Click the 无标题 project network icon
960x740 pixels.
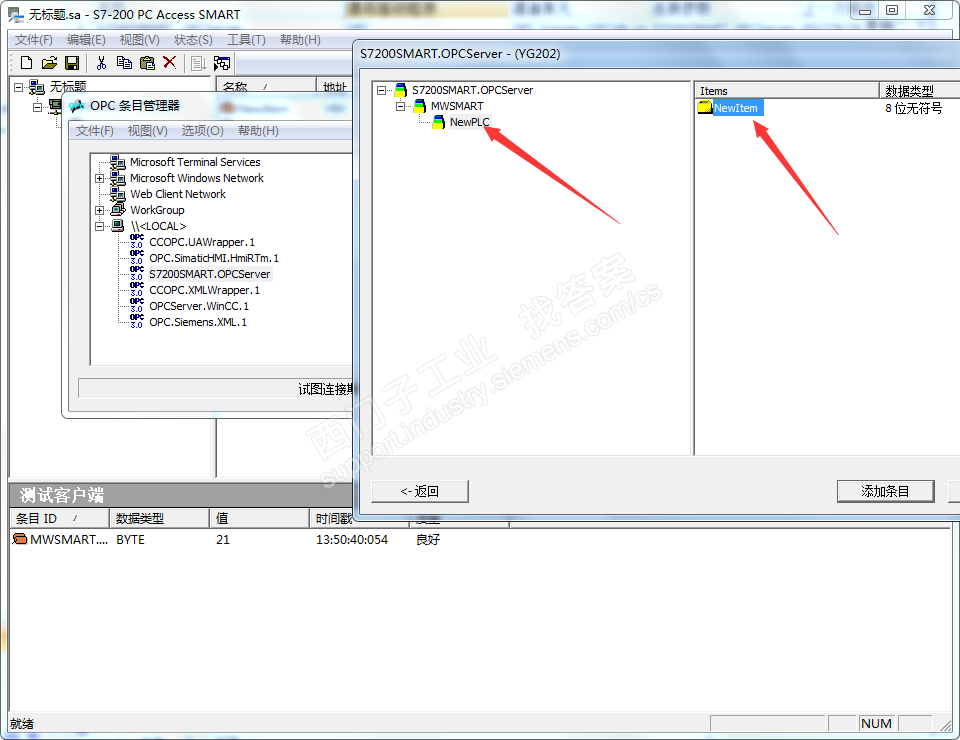37,87
